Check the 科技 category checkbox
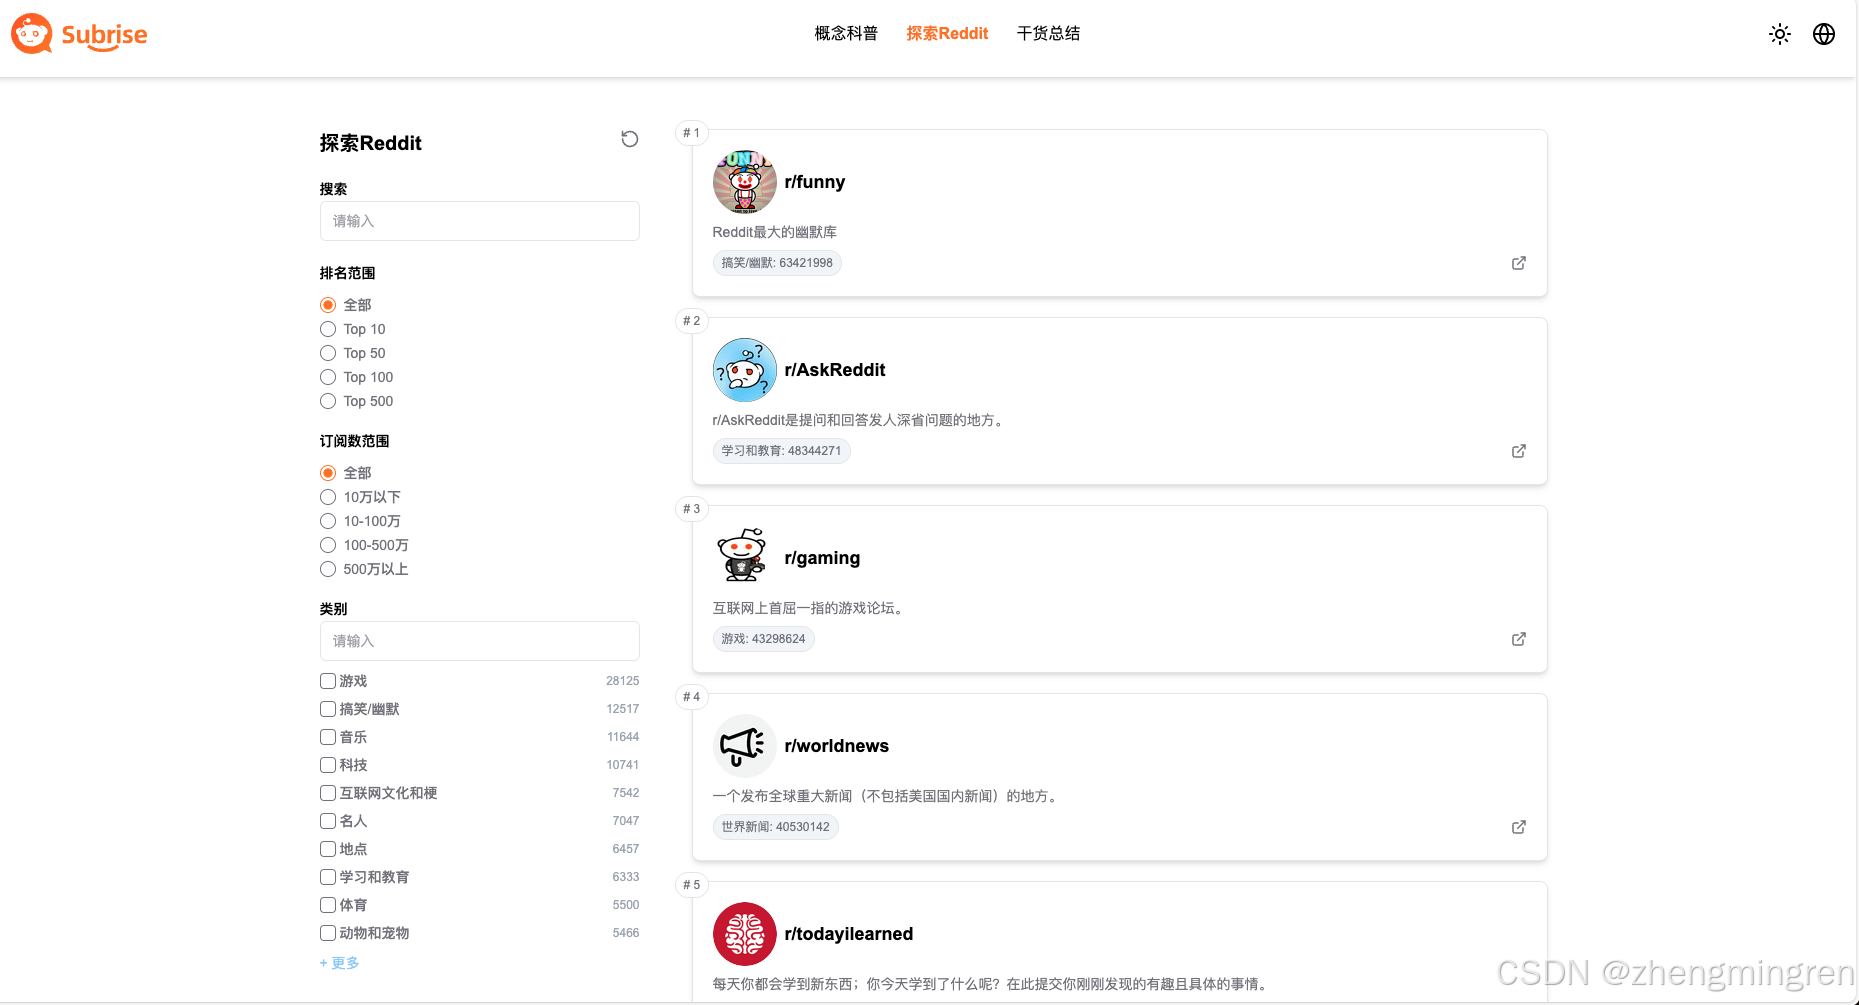This screenshot has height=1005, width=1859. tap(328, 765)
